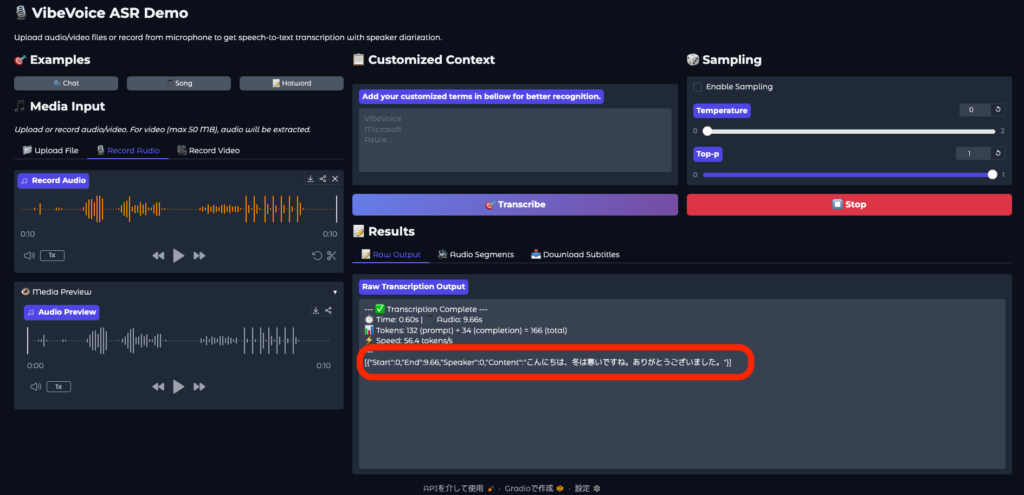This screenshot has height=495, width=1024.
Task: Open the Audio Segments tab
Action: tap(476, 254)
